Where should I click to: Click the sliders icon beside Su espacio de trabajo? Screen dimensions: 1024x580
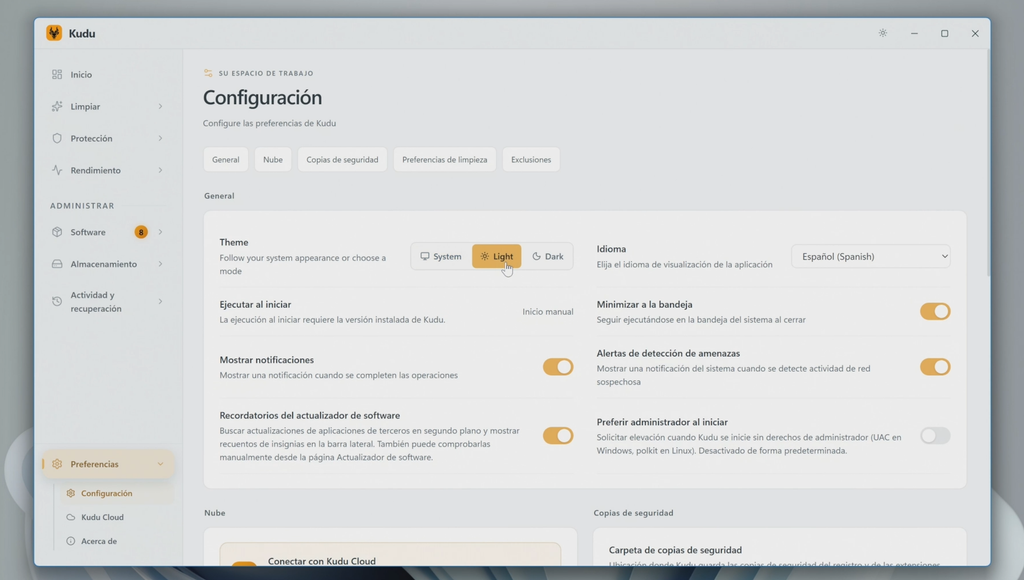(208, 73)
